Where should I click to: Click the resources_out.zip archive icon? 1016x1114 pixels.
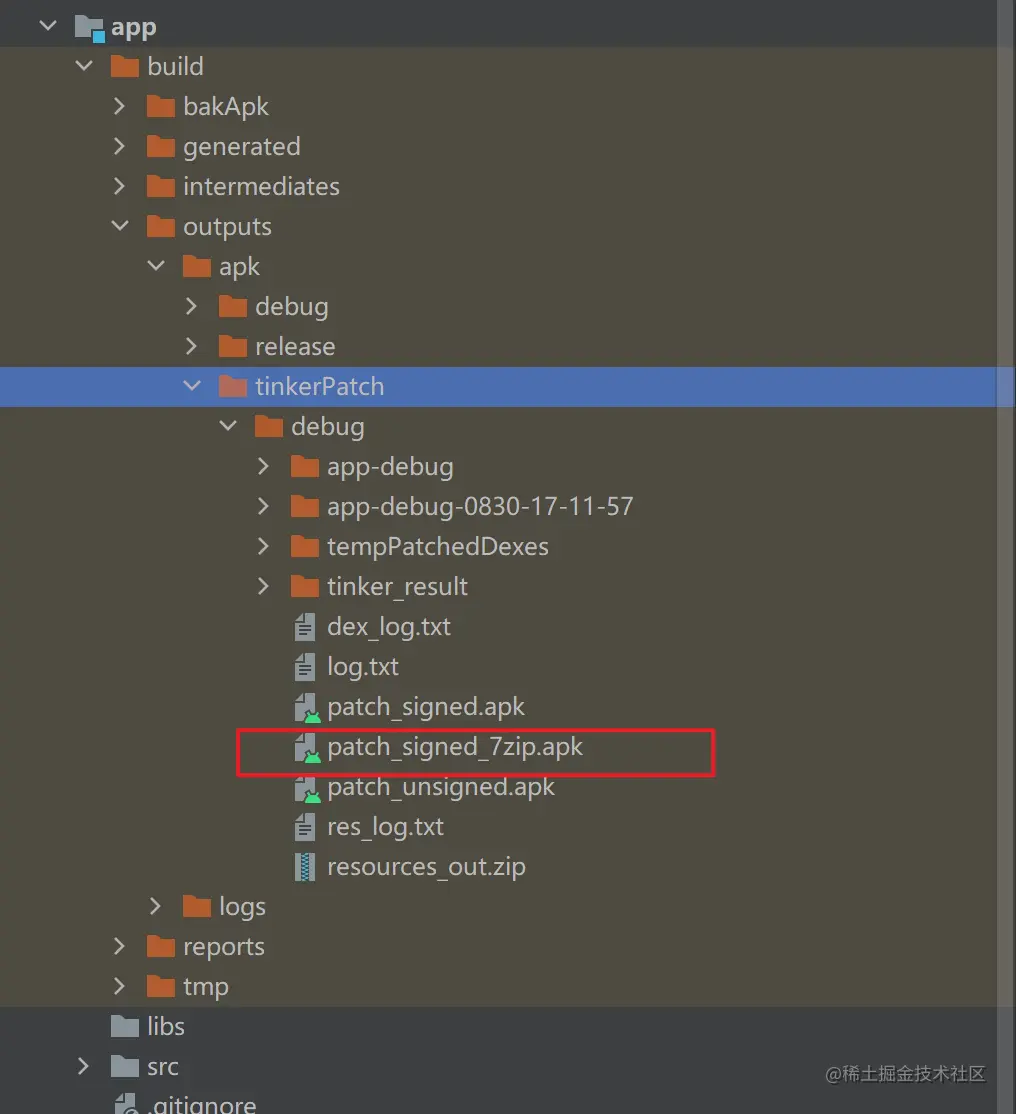tap(305, 867)
